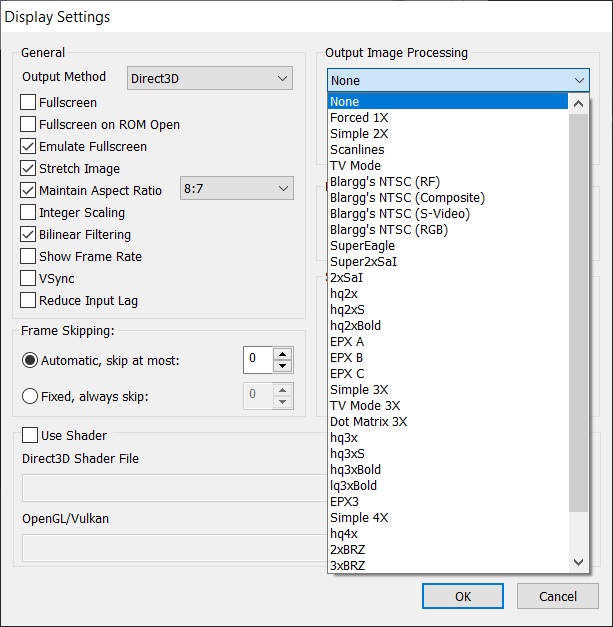Choose Simple 2X filter

pyautogui.click(x=448, y=134)
